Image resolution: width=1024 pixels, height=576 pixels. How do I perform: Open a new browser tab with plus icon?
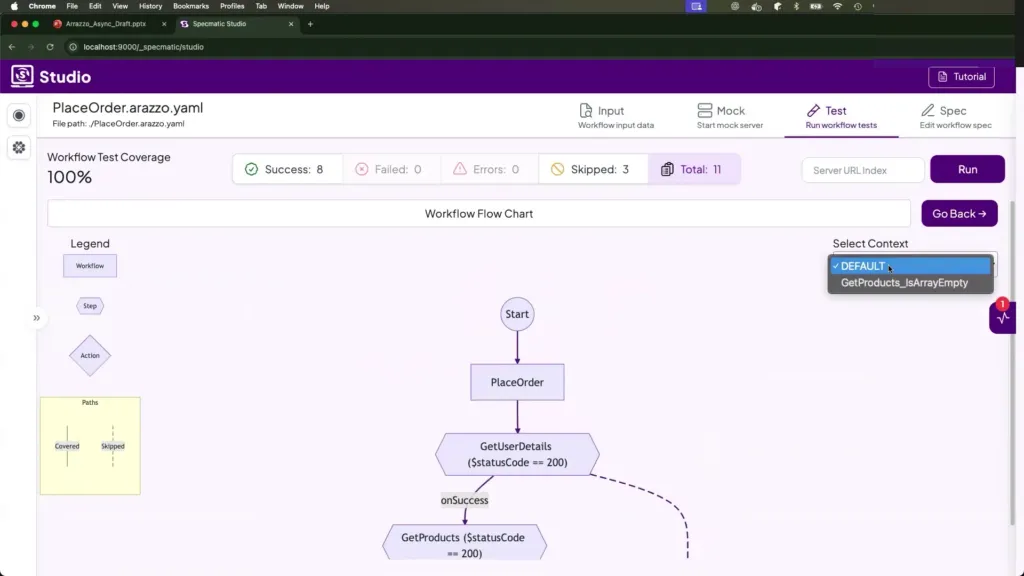(310, 23)
